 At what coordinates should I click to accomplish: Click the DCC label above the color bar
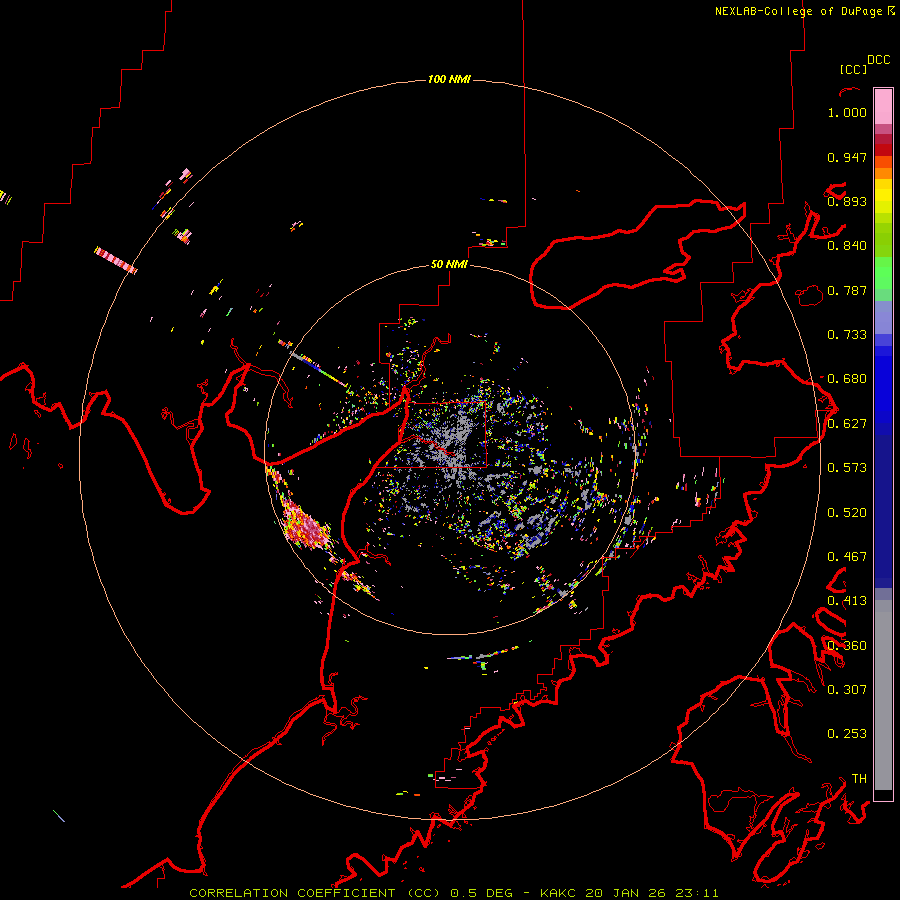(x=878, y=60)
